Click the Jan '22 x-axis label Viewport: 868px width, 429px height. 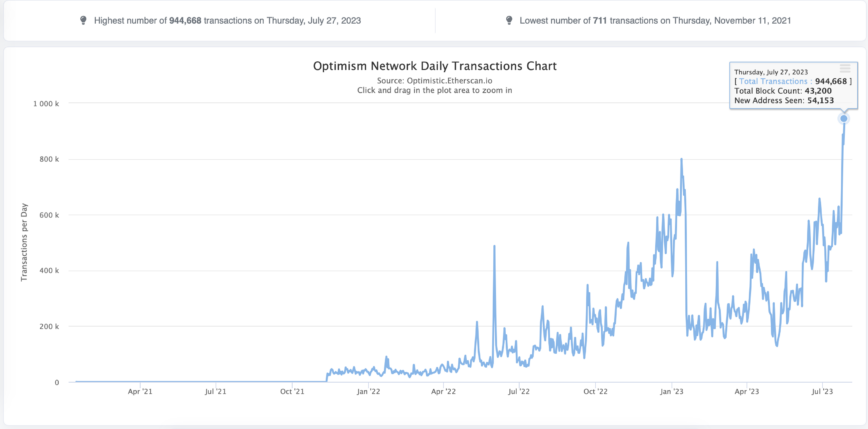[x=368, y=391]
